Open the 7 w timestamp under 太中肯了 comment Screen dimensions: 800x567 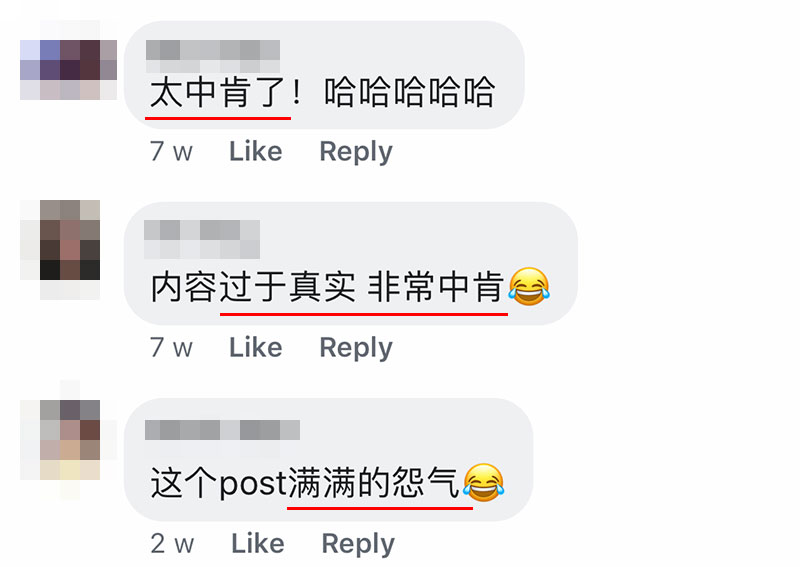[171, 151]
